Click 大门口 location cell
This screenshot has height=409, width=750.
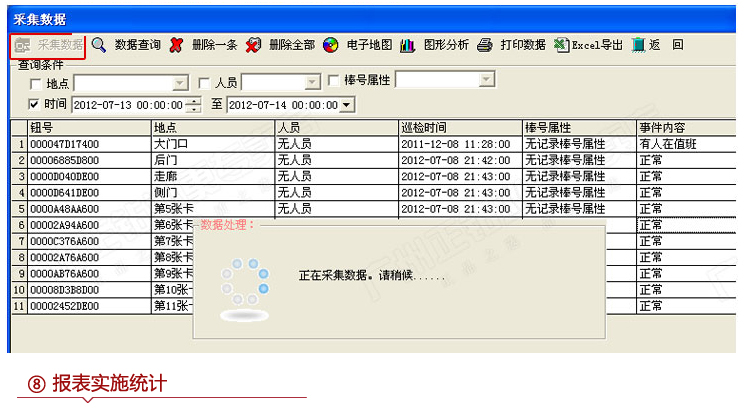213,144
